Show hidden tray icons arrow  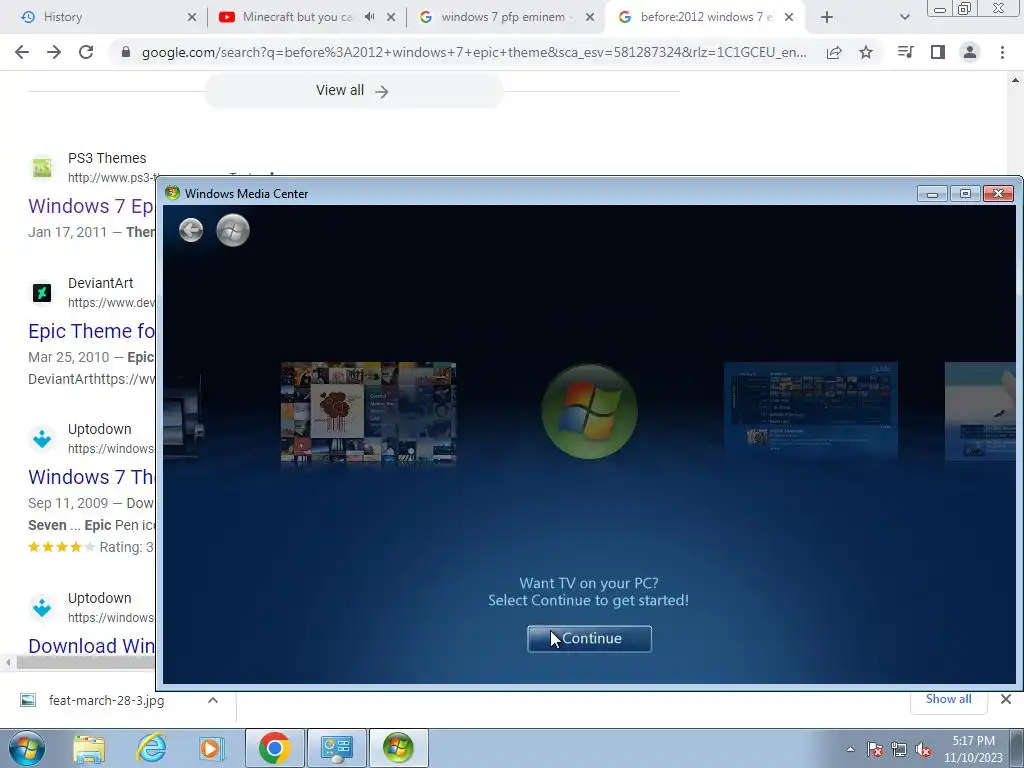(x=850, y=749)
